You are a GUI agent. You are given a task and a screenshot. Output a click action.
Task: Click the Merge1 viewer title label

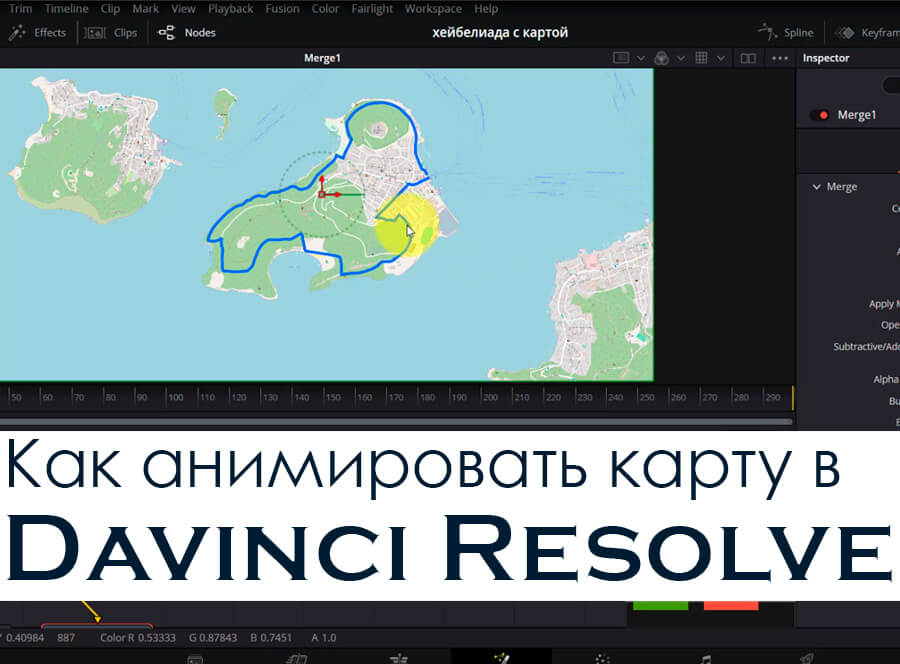coord(322,58)
